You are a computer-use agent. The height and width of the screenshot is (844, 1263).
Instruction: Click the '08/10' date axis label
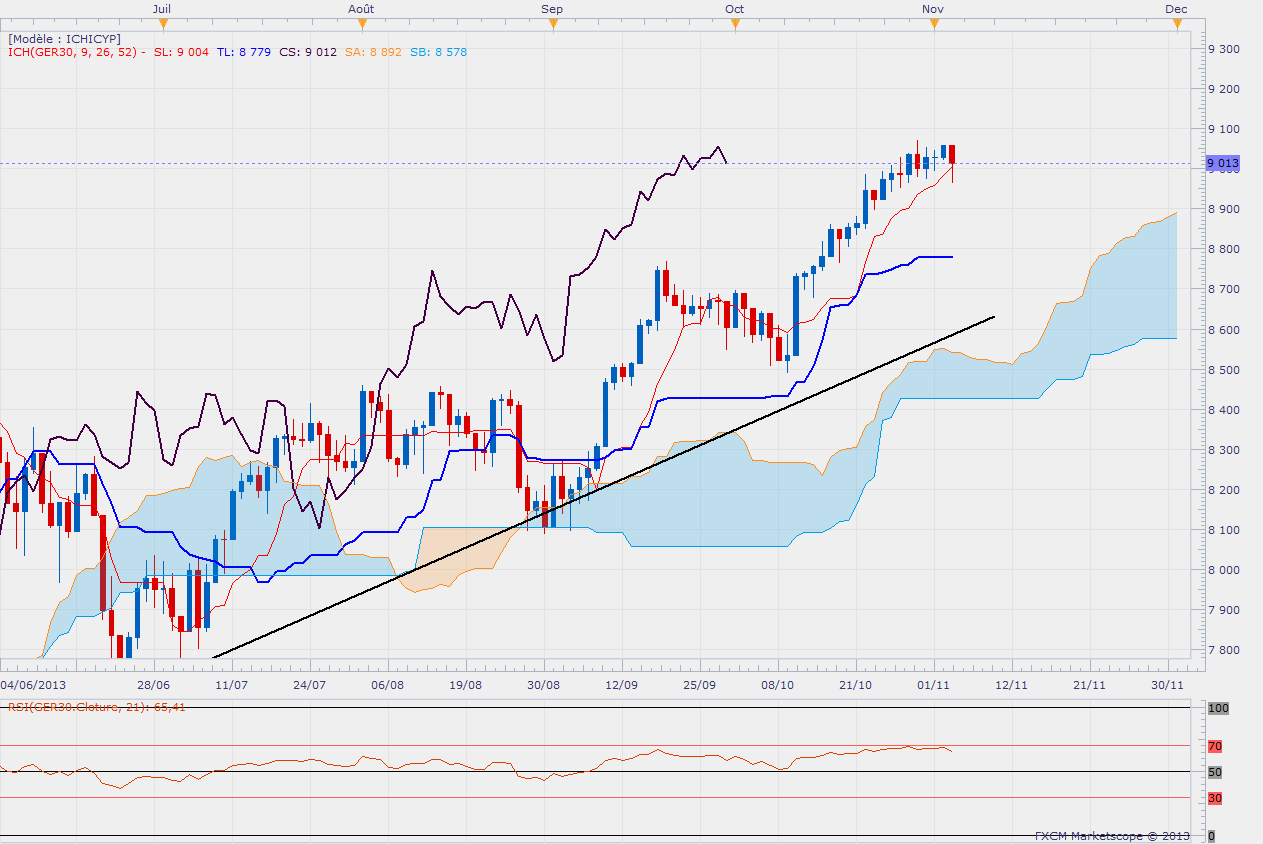(x=778, y=684)
